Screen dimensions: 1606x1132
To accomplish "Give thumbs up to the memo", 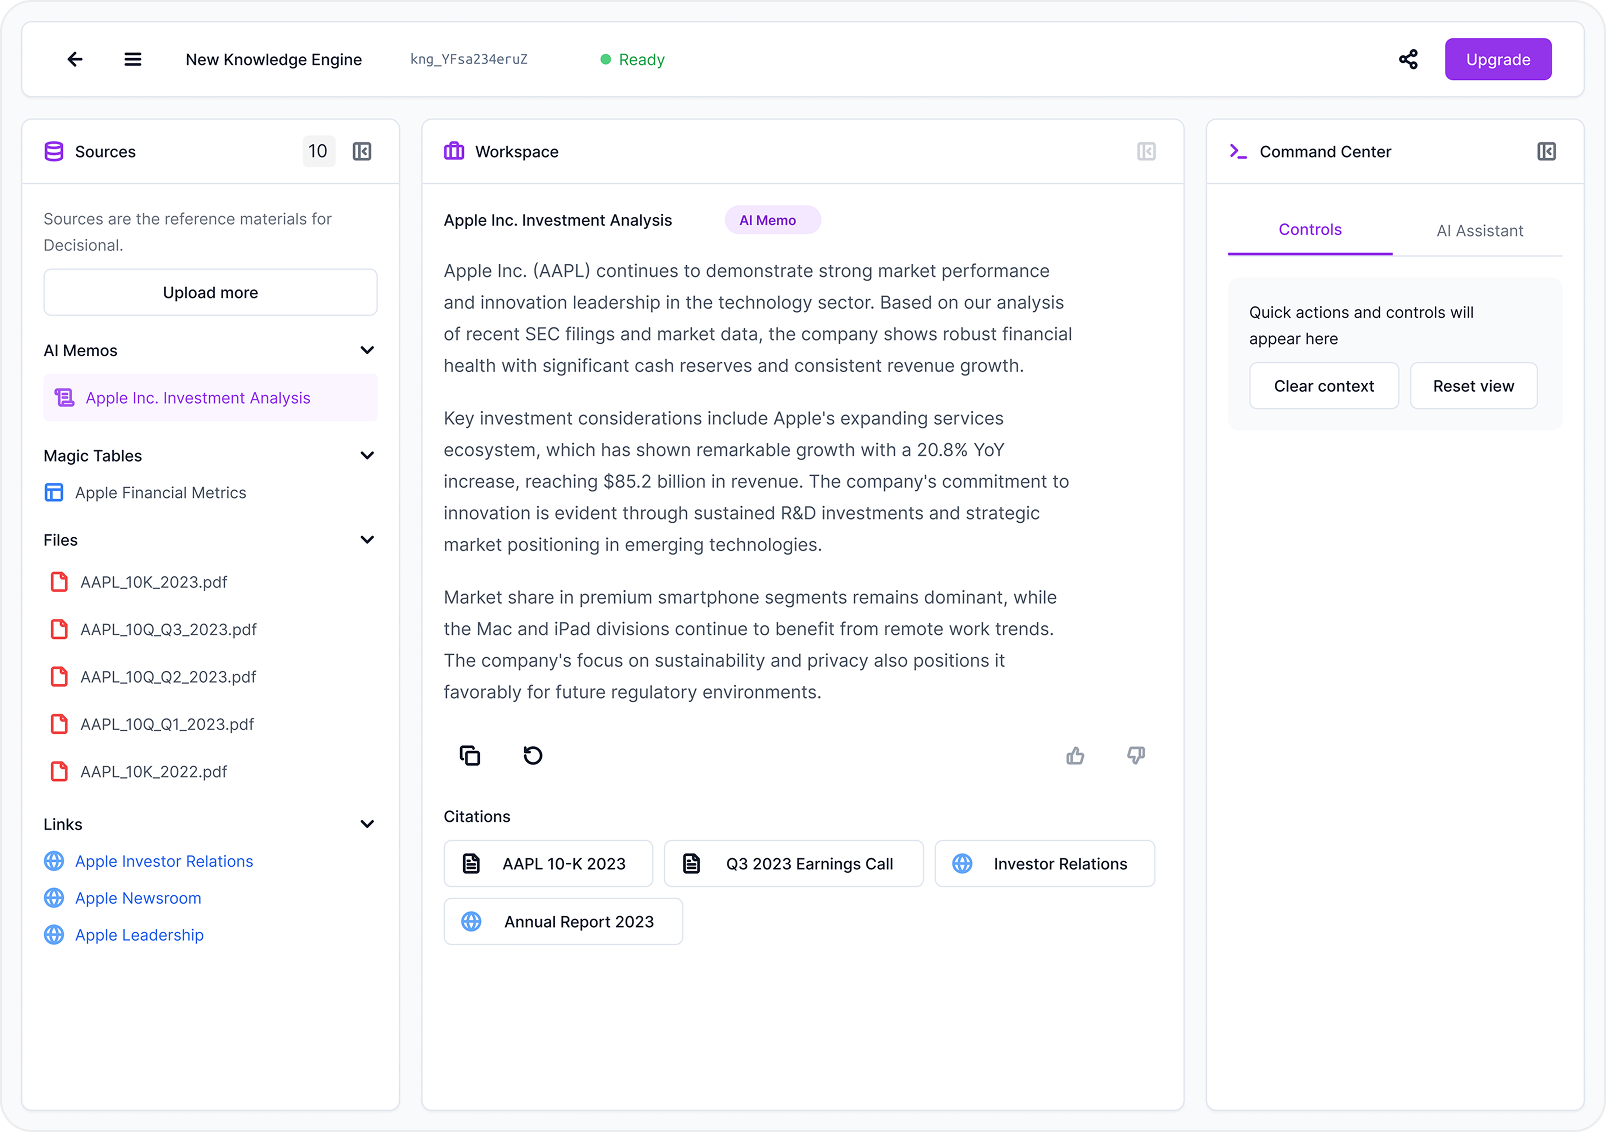I will (x=1075, y=756).
